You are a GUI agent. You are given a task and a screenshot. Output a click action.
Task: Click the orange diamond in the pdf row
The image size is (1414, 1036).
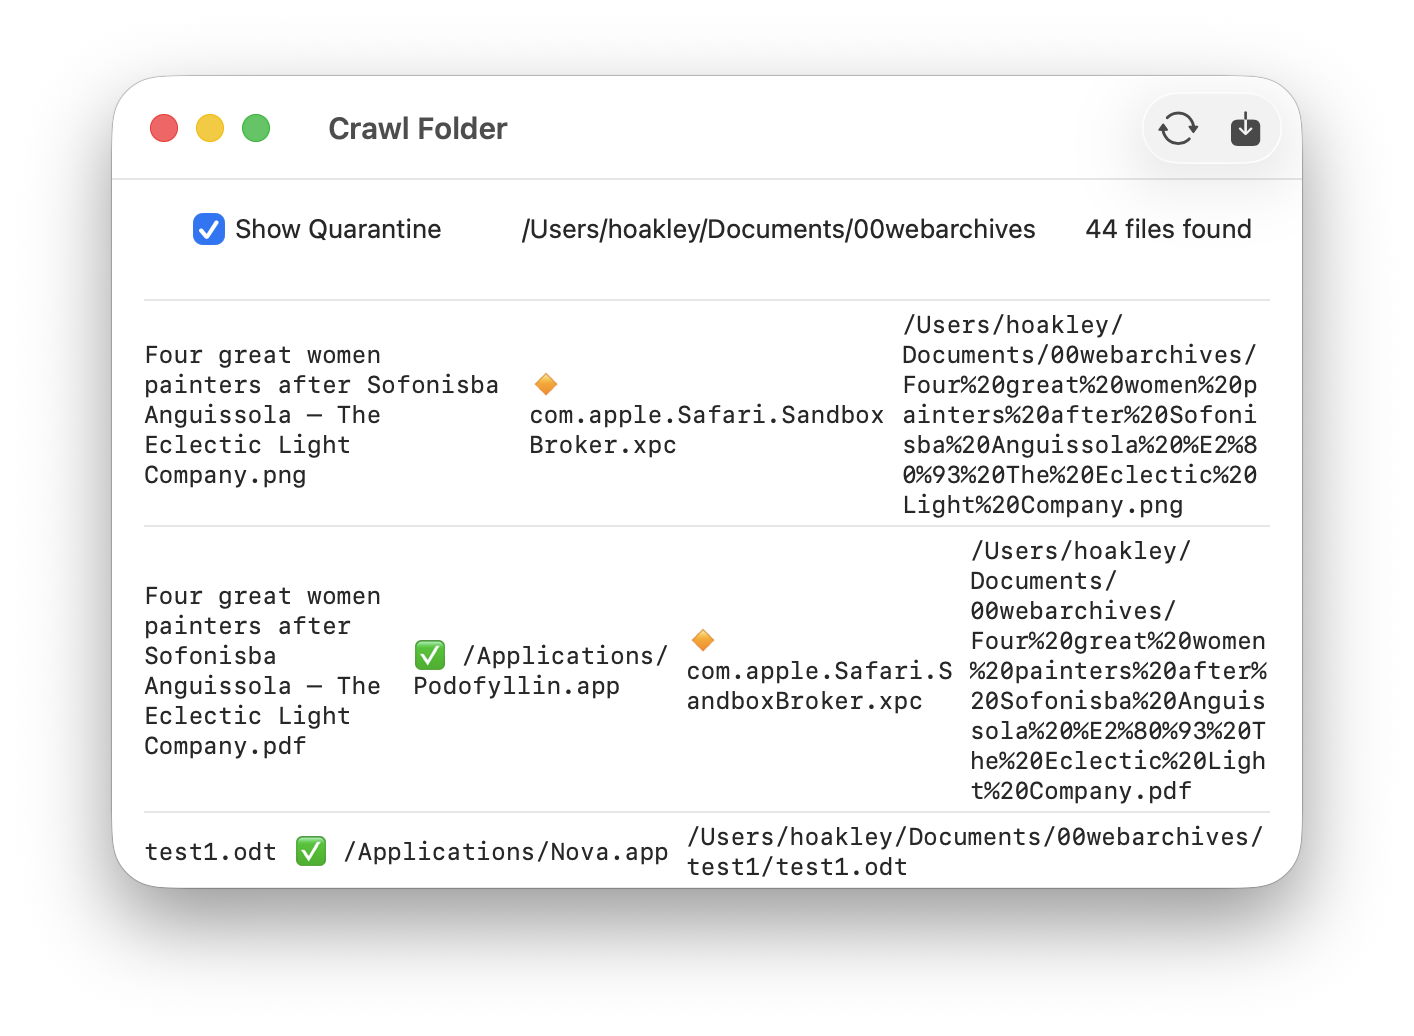click(x=703, y=640)
